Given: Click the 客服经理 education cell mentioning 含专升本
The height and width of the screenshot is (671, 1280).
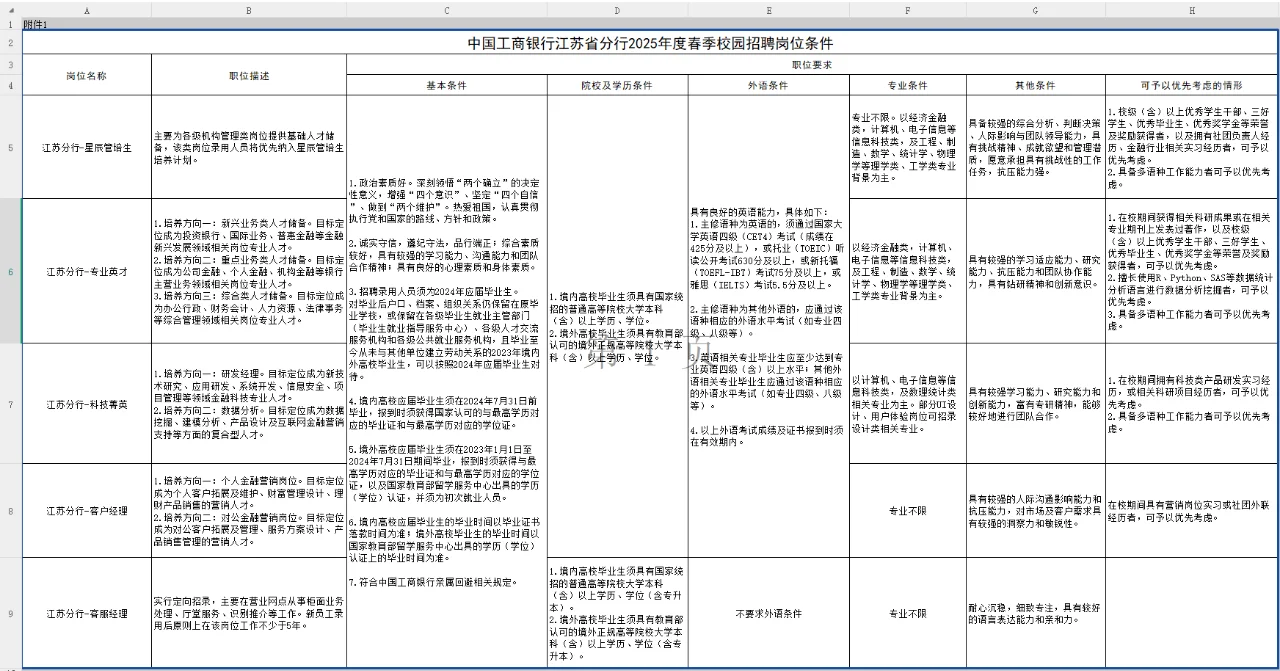Looking at the screenshot, I should (x=617, y=612).
